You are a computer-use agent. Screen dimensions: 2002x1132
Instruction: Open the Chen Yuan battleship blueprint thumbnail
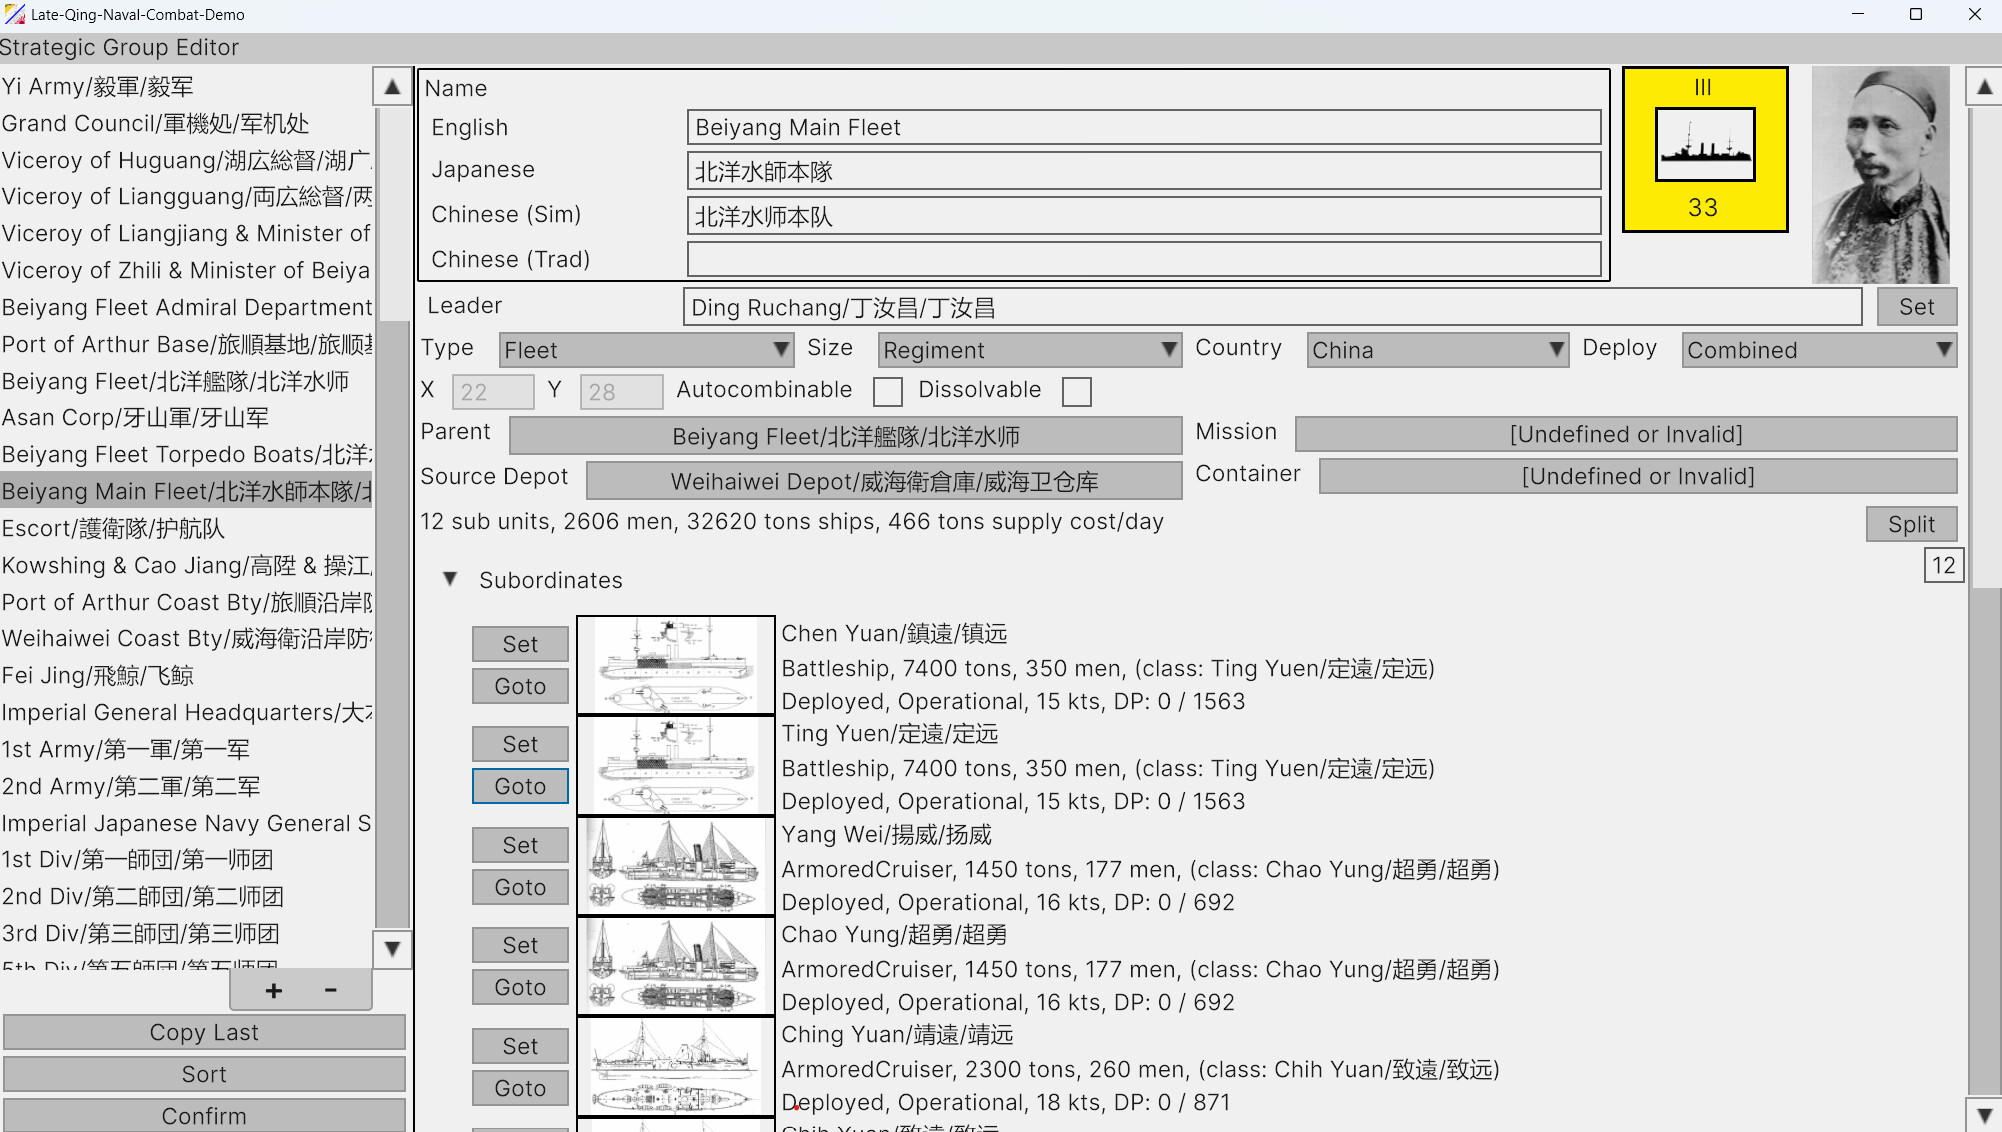(x=675, y=664)
